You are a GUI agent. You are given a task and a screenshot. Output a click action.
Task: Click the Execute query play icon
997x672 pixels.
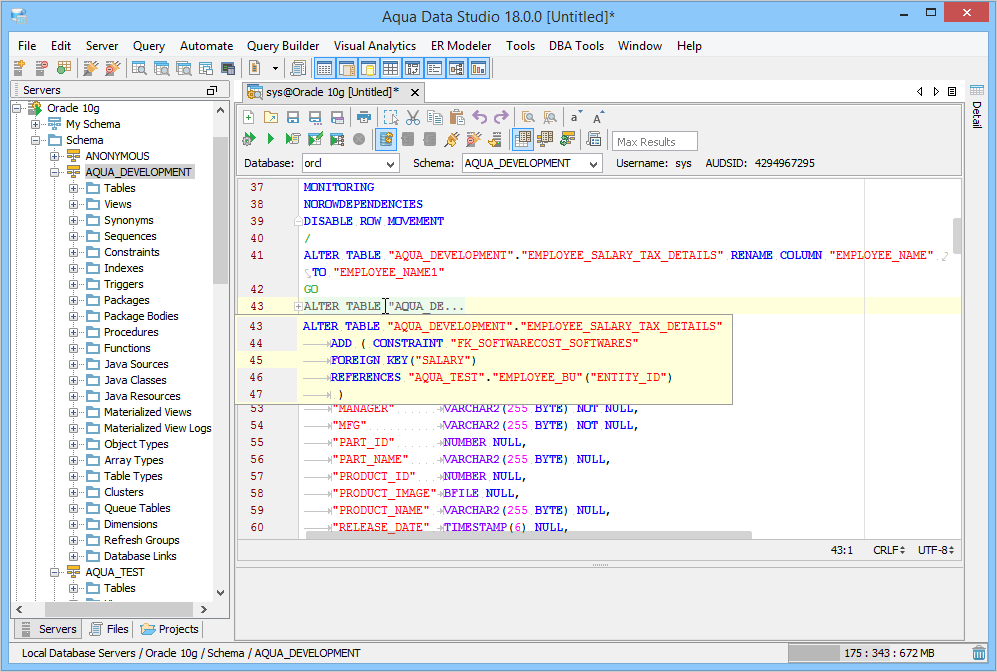click(271, 139)
